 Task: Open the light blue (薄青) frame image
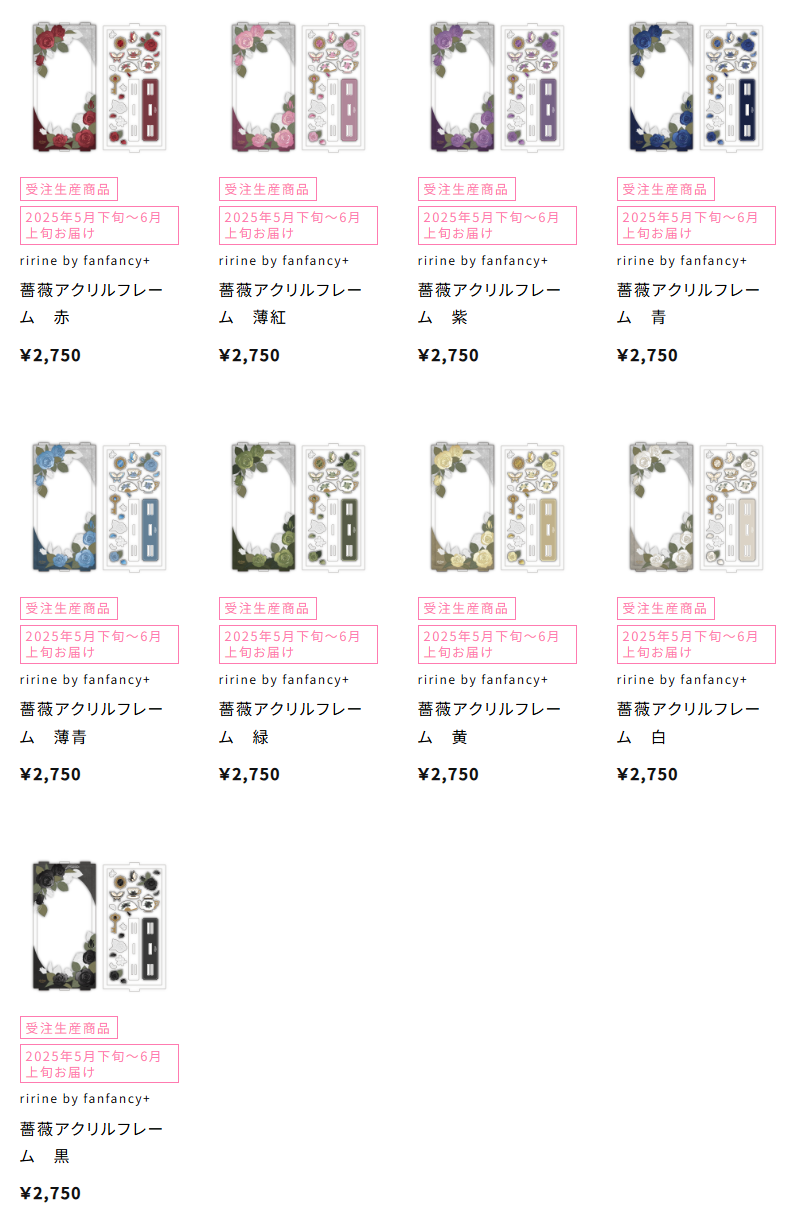click(x=99, y=506)
